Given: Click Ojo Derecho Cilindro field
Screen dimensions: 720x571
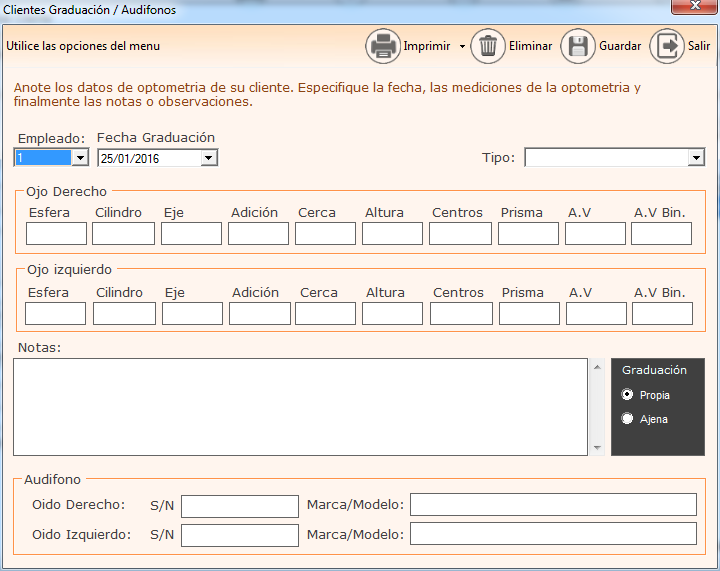Looking at the screenshot, I should point(124,234).
